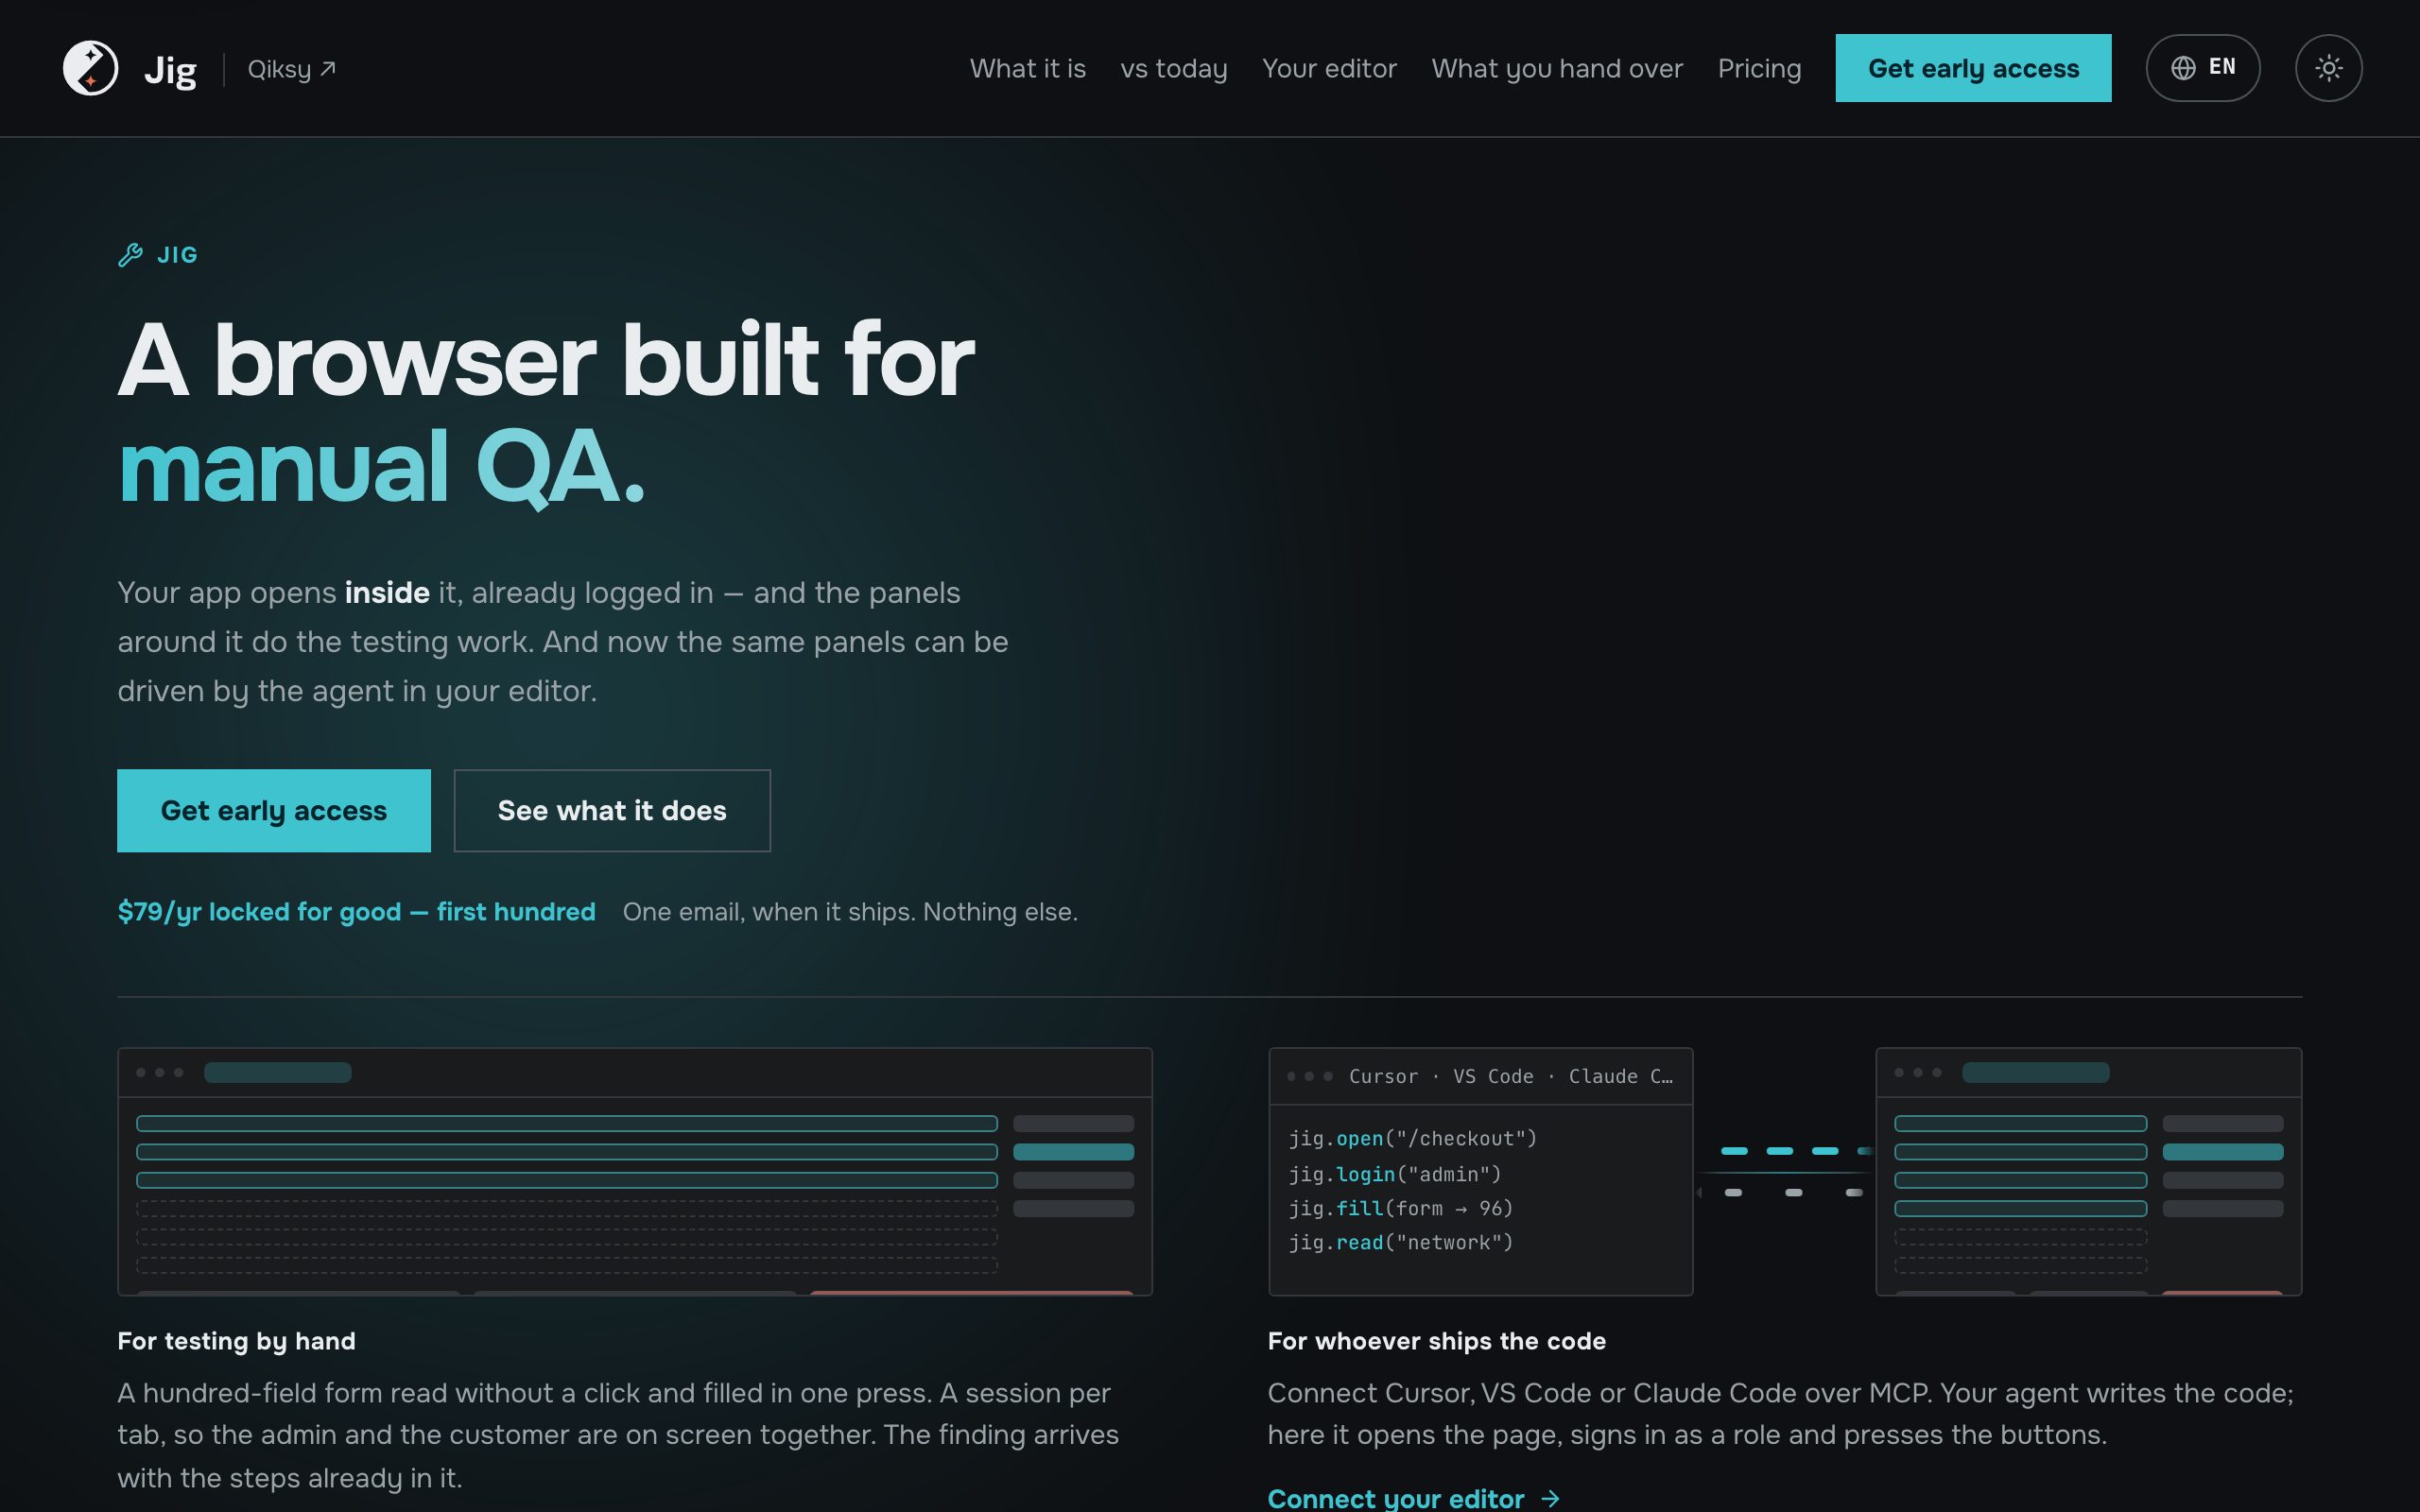Click the jig.fill(form → 96) code line
2420x1512 pixels.
point(1401,1208)
